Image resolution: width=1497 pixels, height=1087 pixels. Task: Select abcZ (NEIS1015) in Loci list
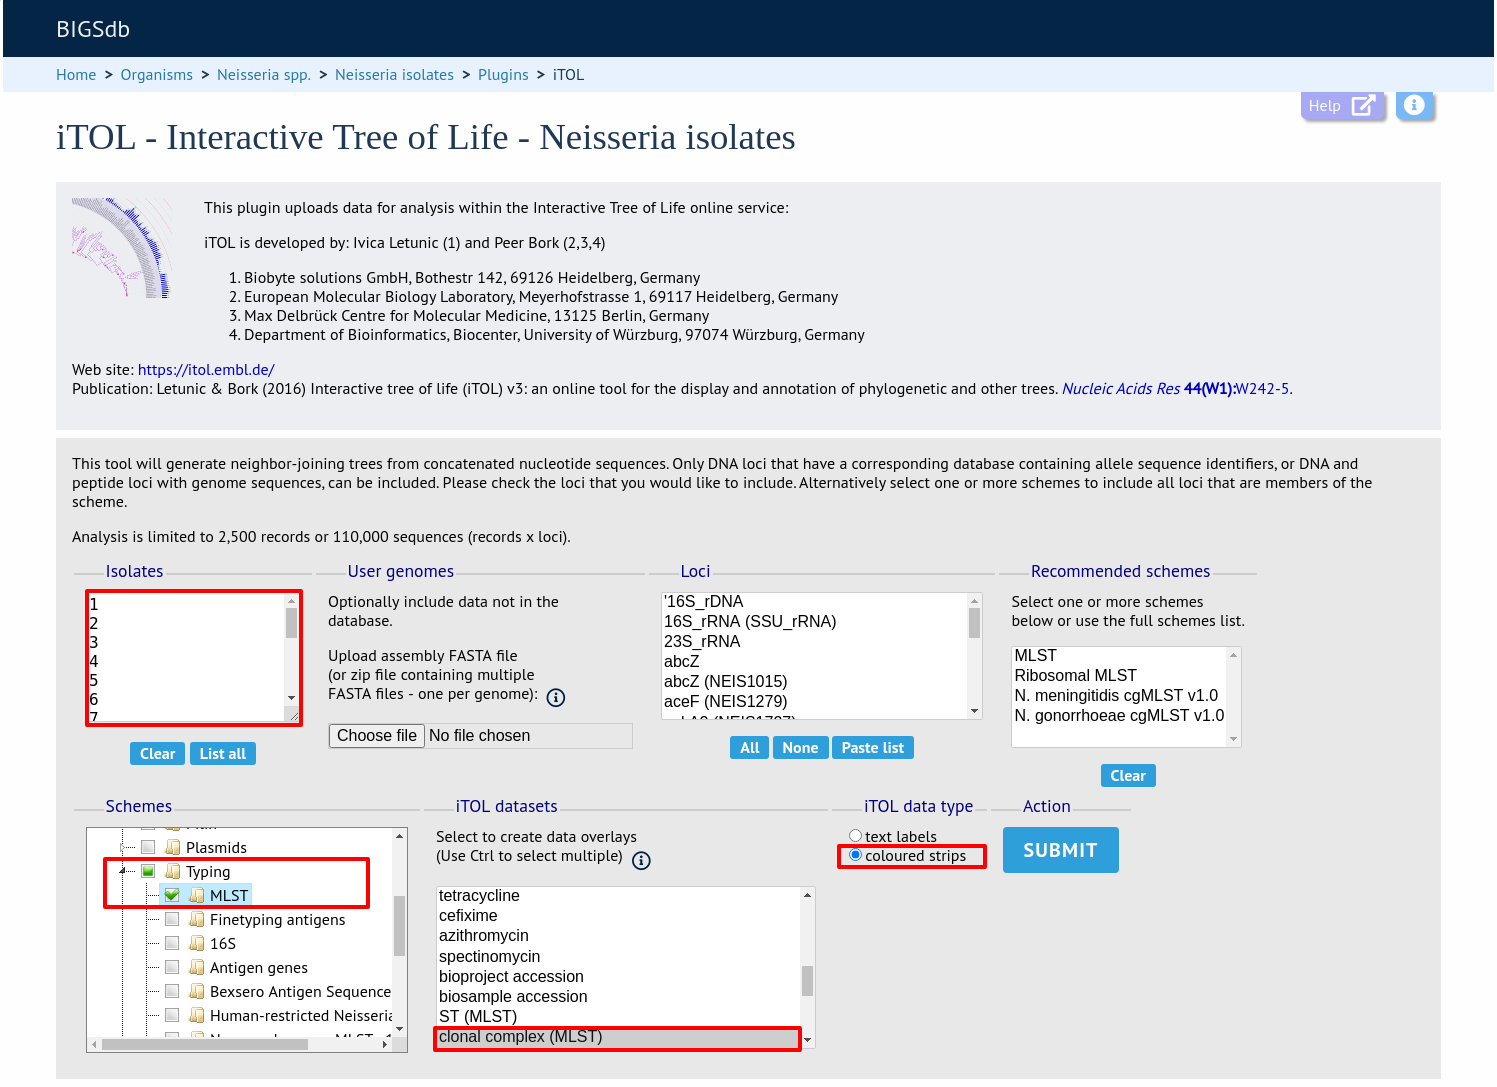(x=814, y=681)
